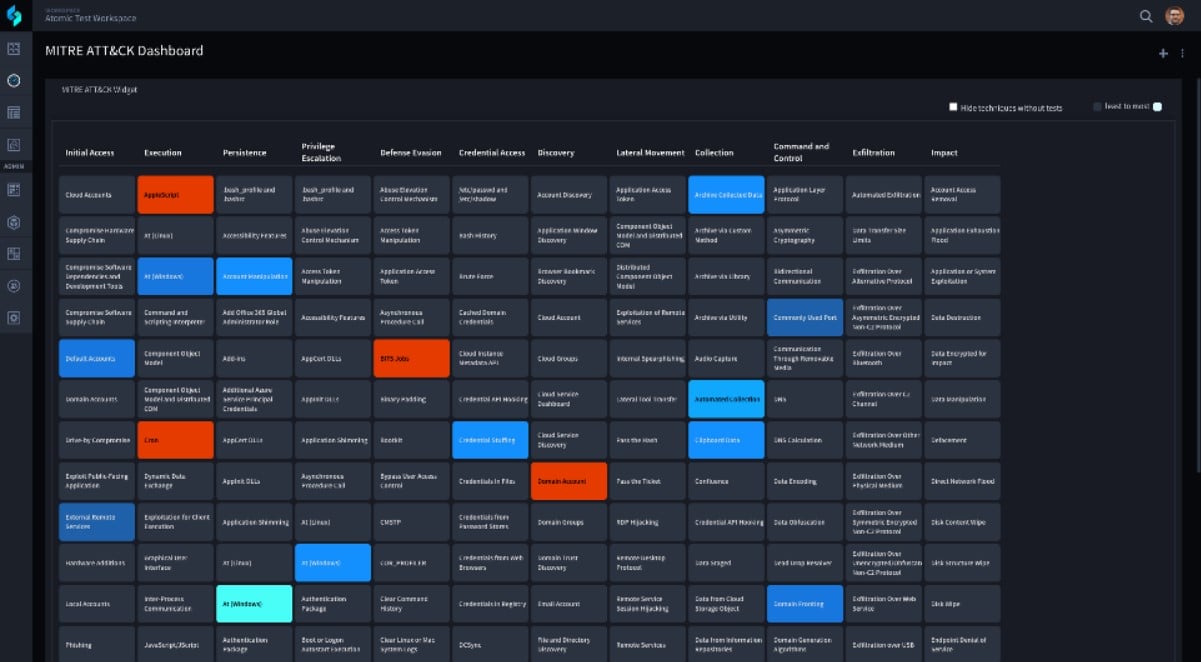Image resolution: width=1201 pixels, height=662 pixels.
Task: Open the layout tiles icon in the Admin sidebar
Action: point(14,253)
